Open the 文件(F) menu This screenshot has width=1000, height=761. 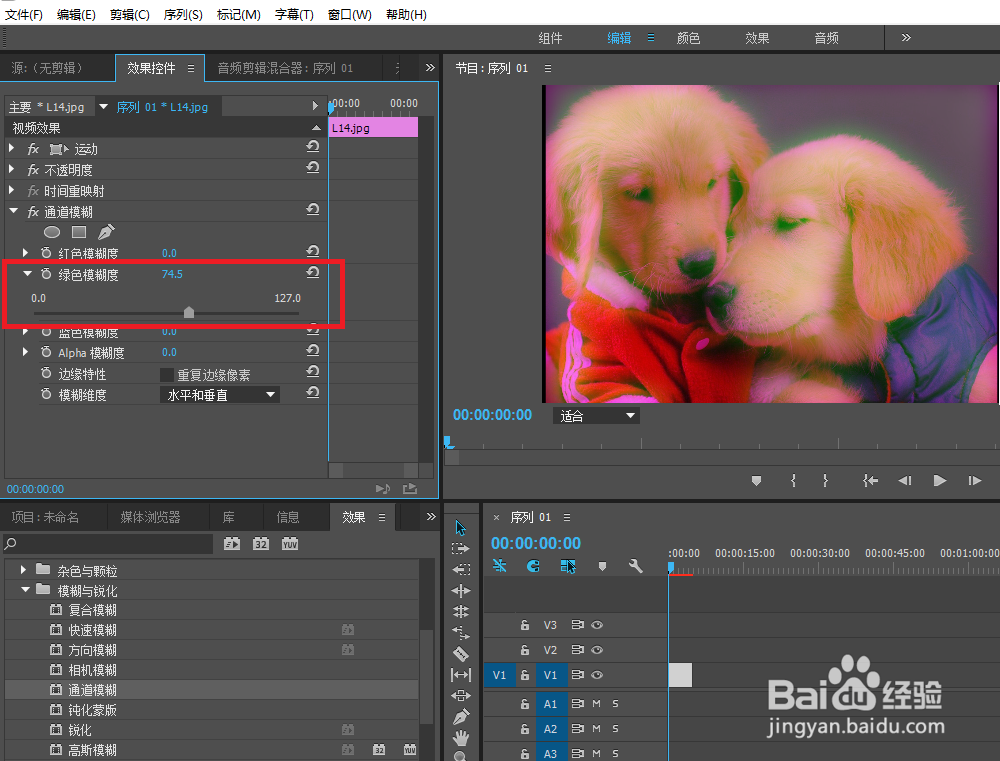(24, 14)
